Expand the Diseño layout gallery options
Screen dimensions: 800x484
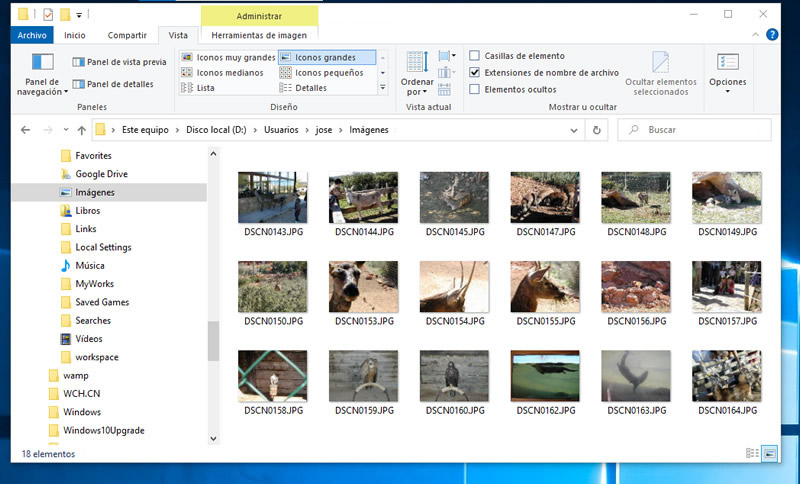click(x=384, y=88)
